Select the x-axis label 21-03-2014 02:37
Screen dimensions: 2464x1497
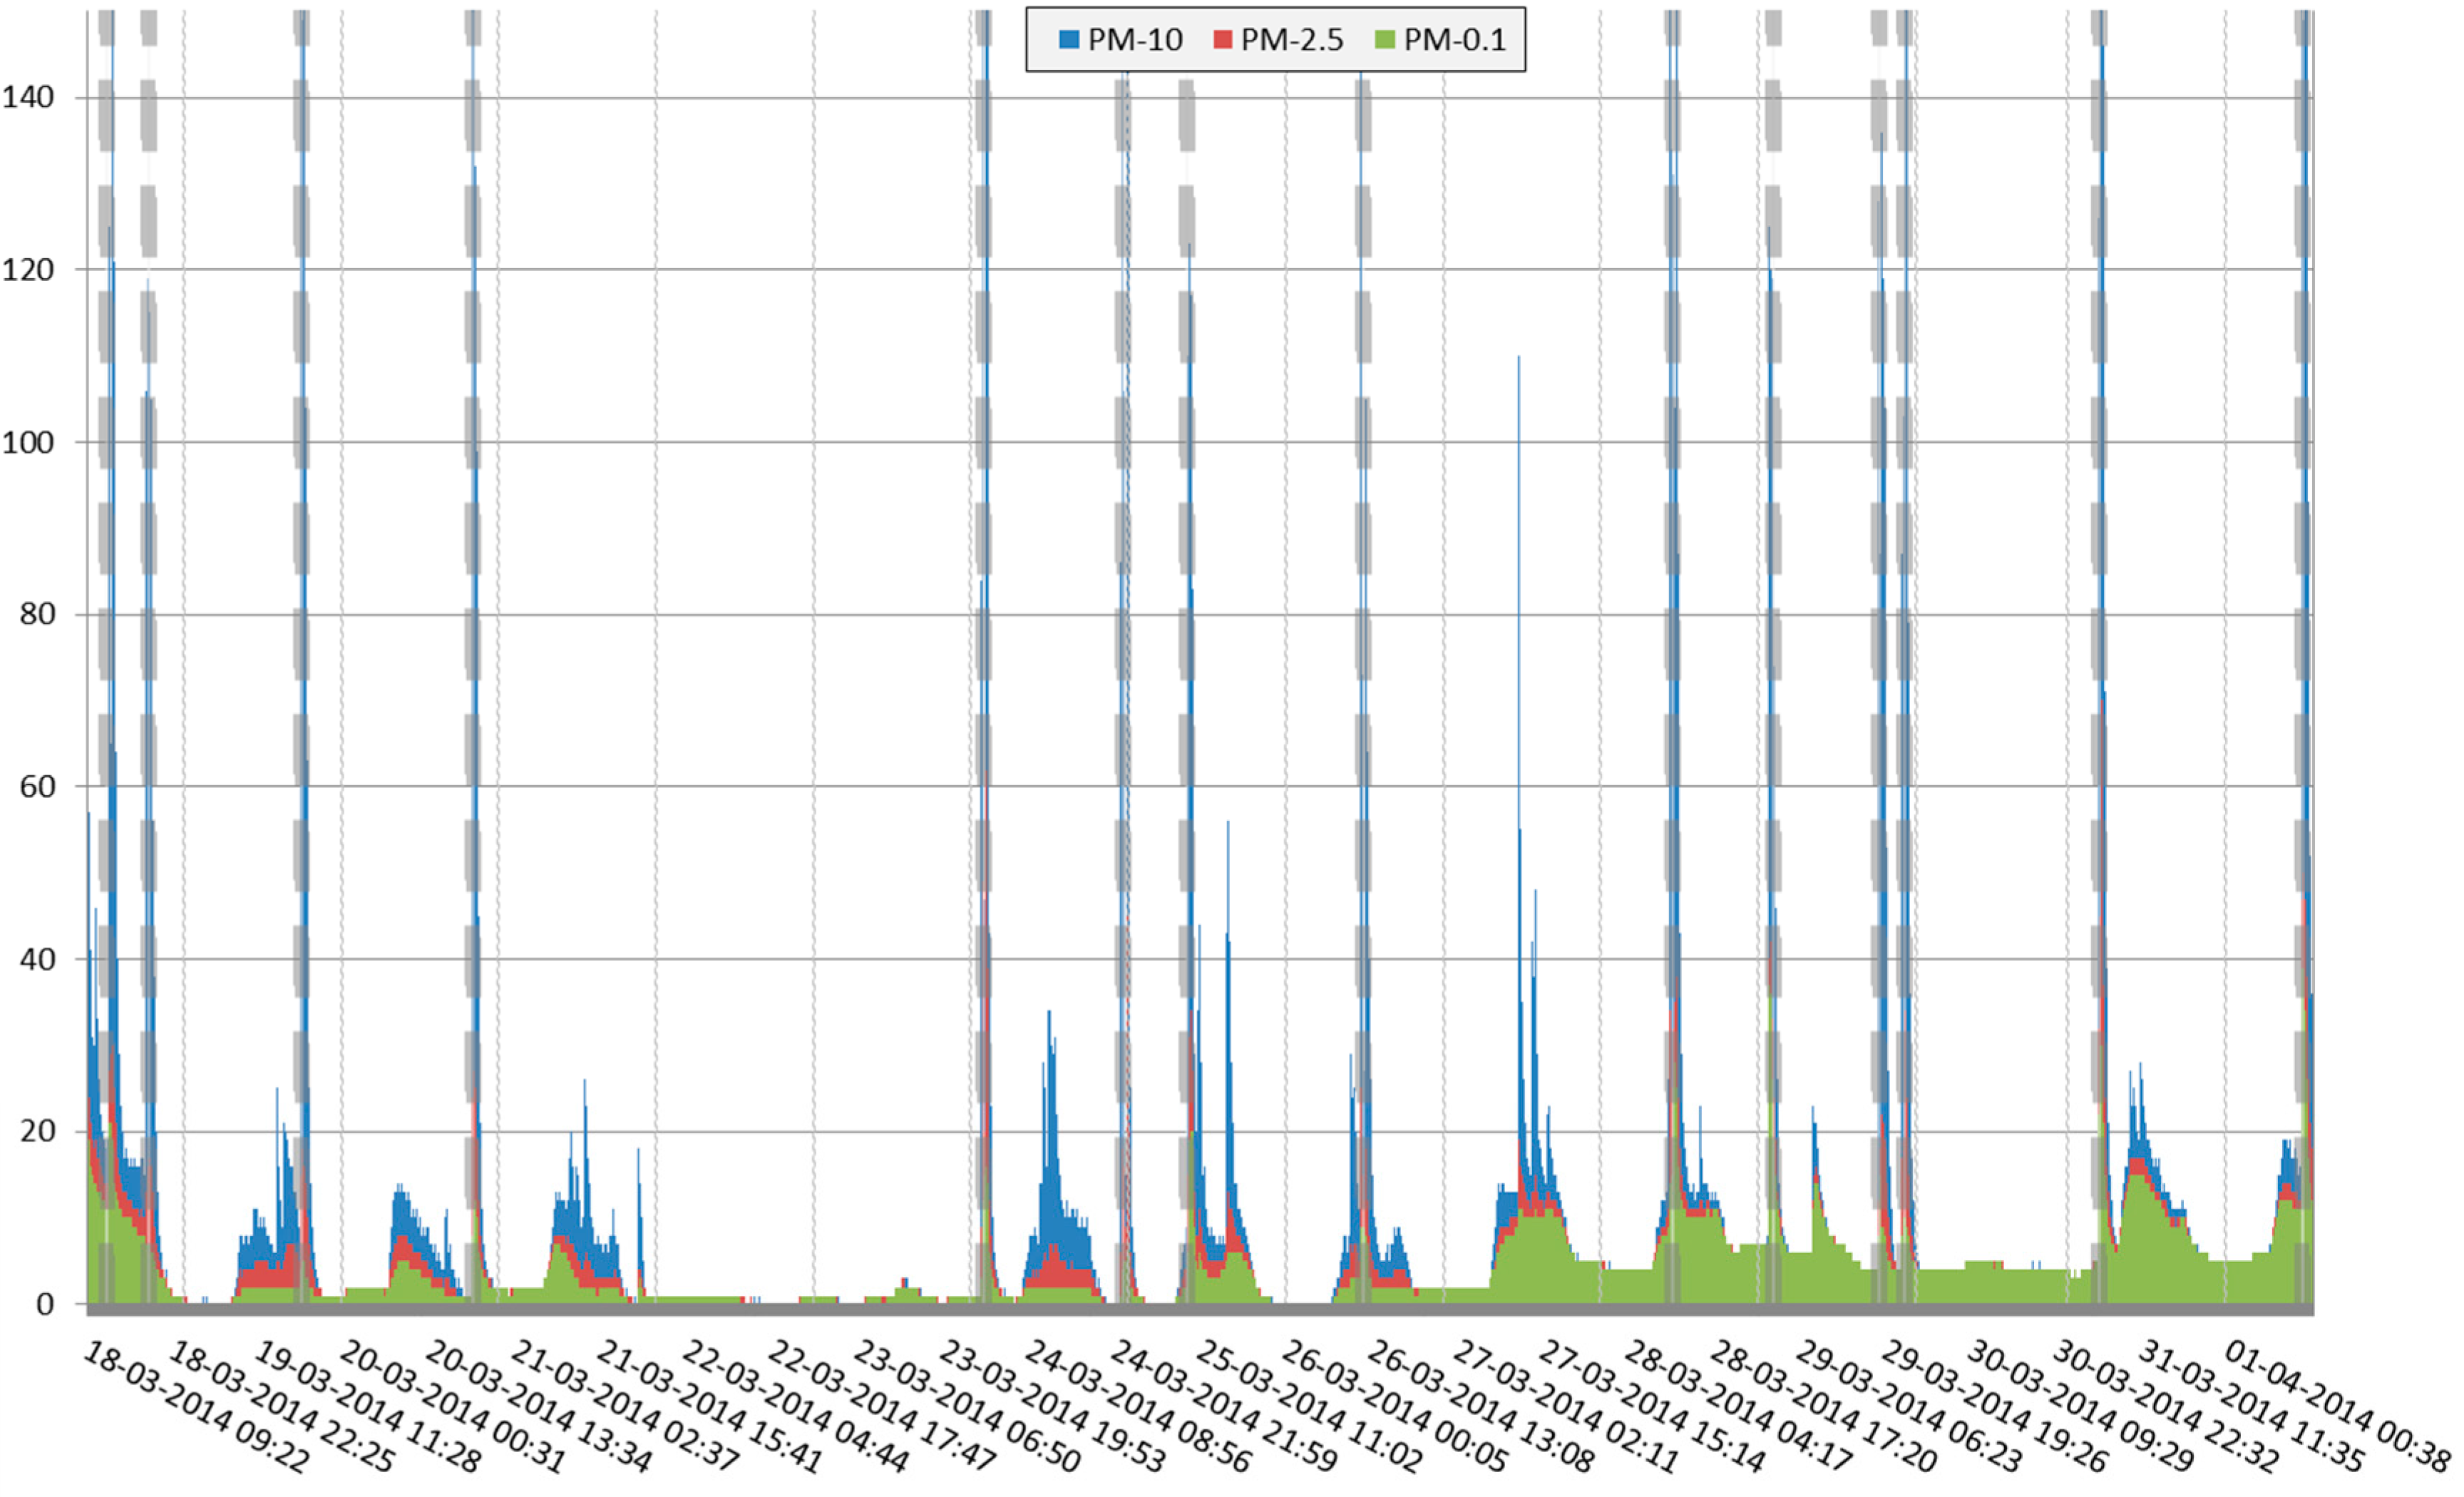[x=624, y=1407]
